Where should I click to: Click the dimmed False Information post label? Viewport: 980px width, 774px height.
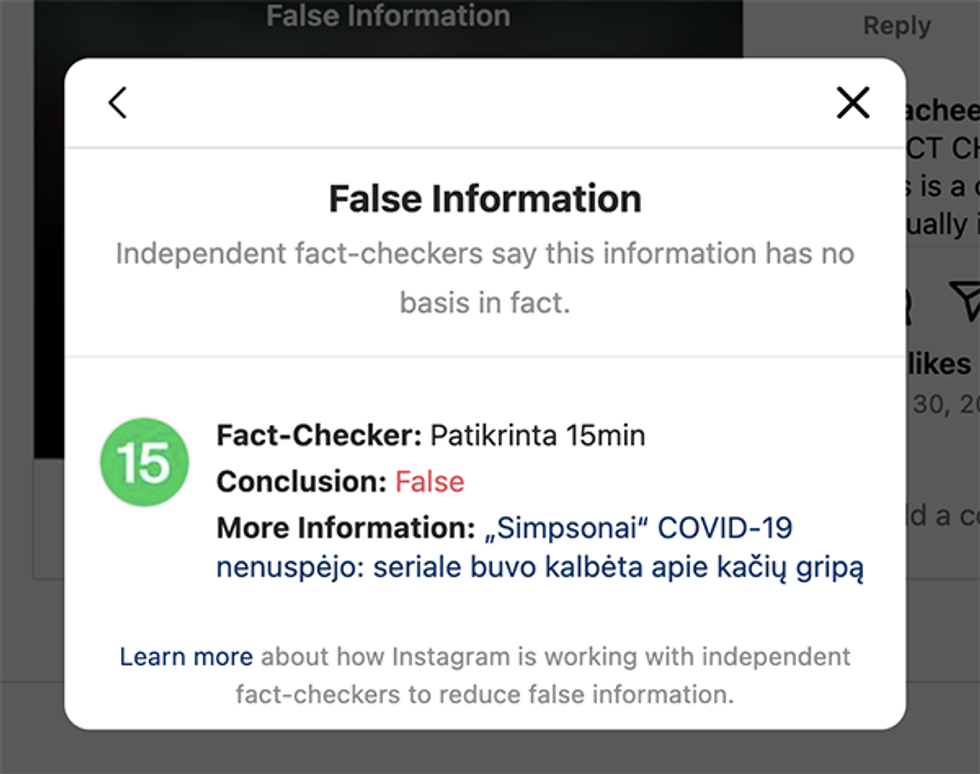pos(388,16)
